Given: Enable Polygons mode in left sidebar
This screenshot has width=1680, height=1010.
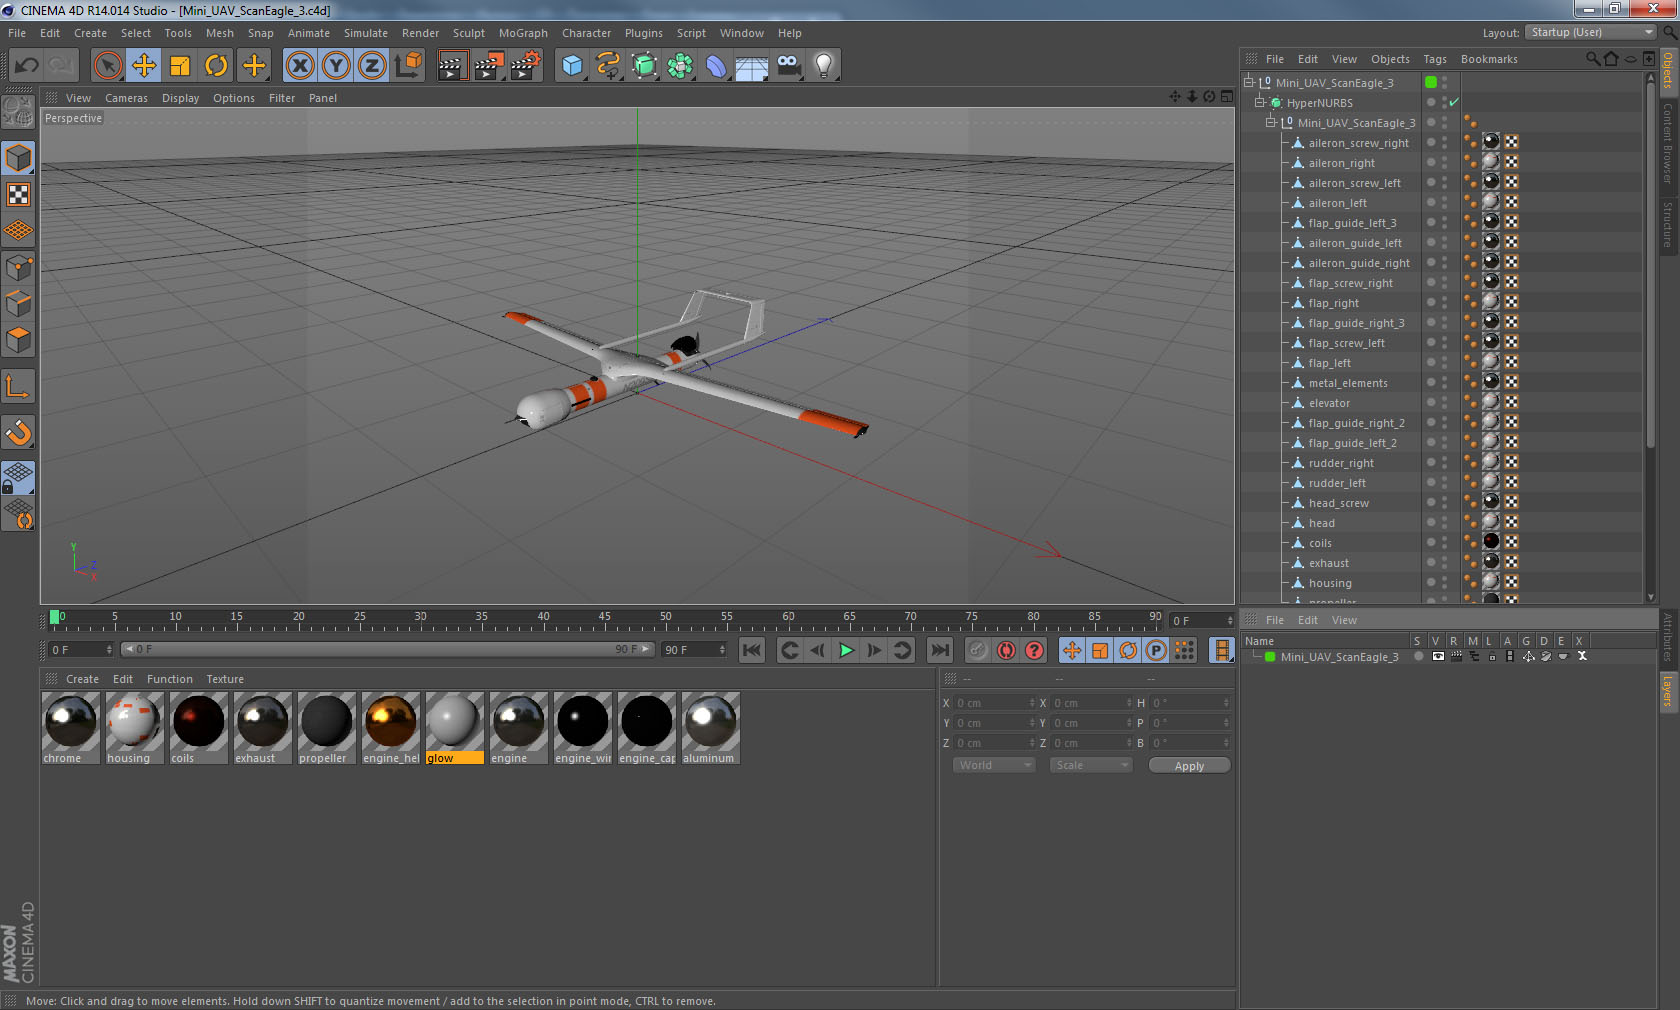Looking at the screenshot, I should [x=18, y=340].
